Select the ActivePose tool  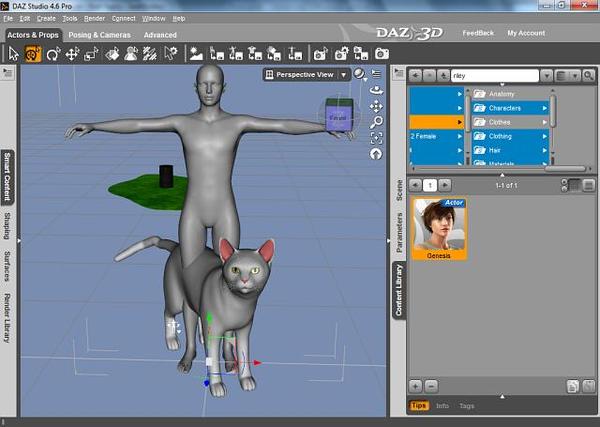pyautogui.click(x=112, y=54)
